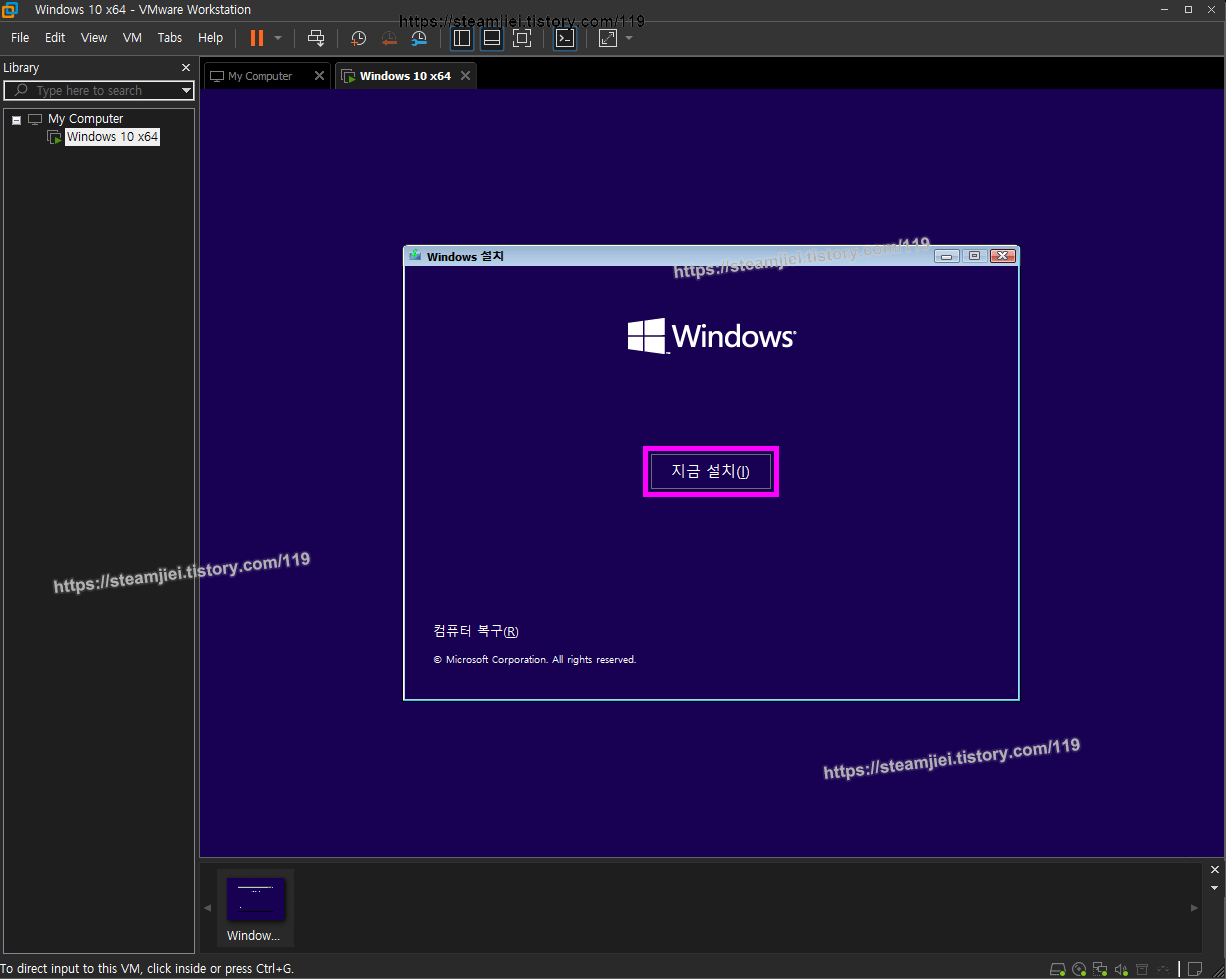The height and width of the screenshot is (979, 1226).
Task: Select the Windows 10 x64 thumbnail
Action: point(255,908)
